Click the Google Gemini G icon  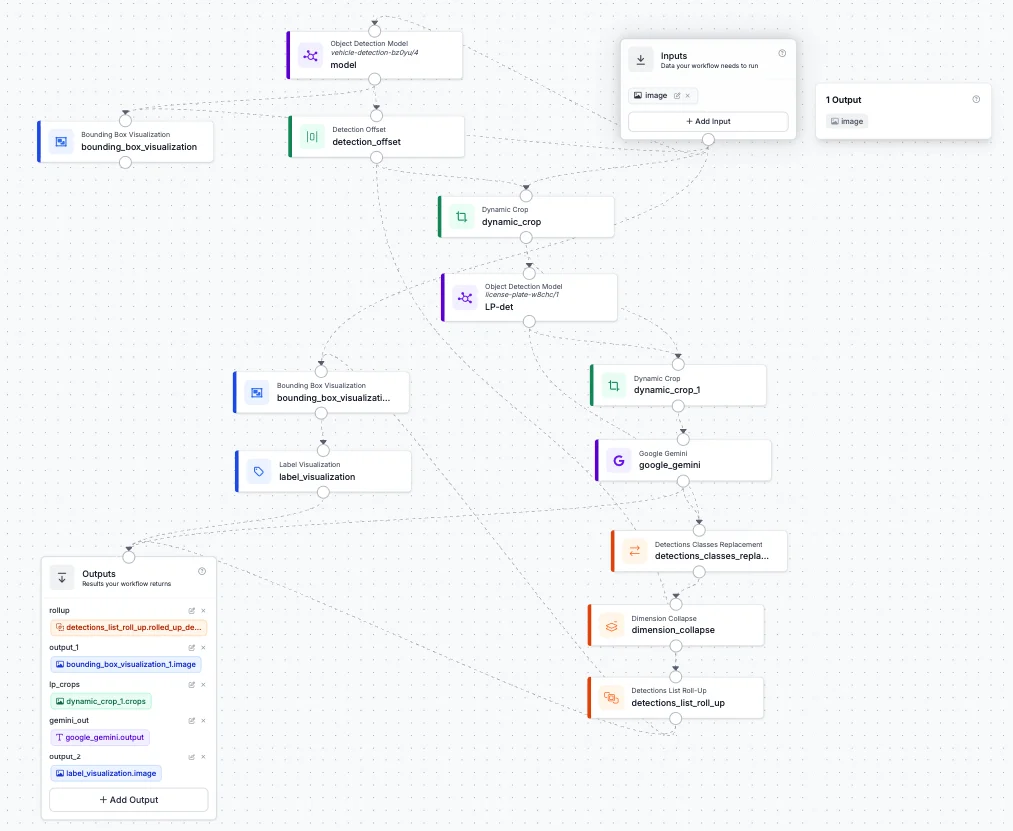(618, 460)
